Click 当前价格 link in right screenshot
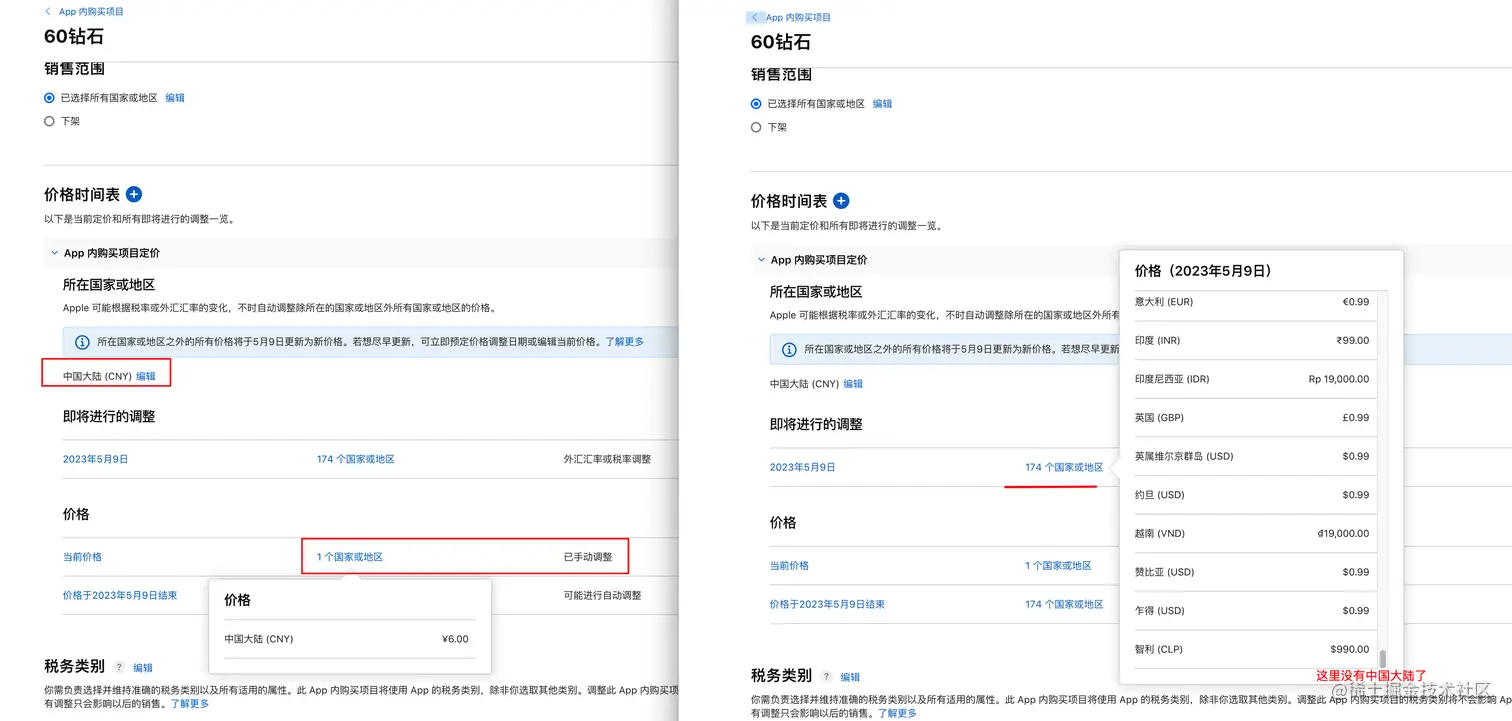The height and width of the screenshot is (721, 1512). click(789, 565)
